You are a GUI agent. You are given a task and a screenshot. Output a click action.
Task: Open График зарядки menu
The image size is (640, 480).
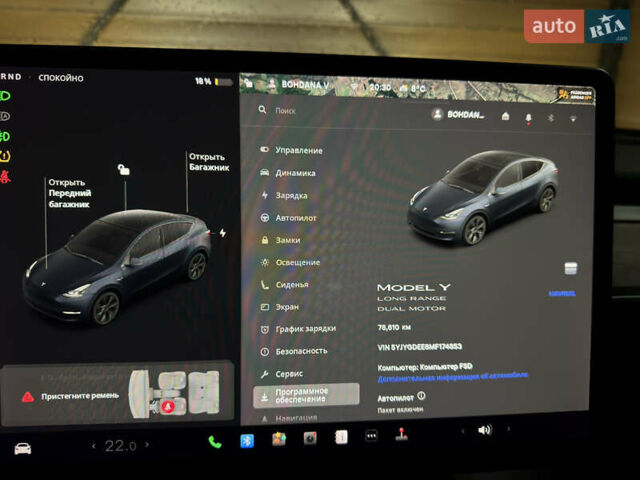[298, 329]
